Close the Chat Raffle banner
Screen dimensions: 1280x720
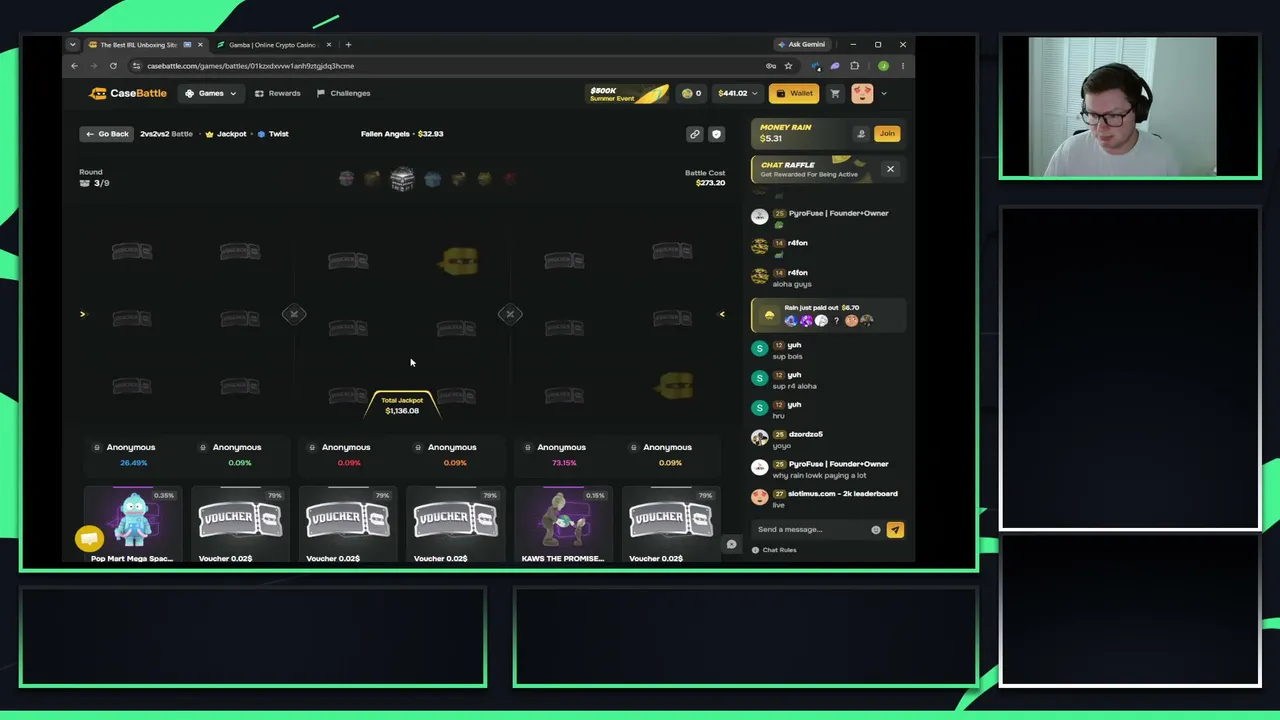[890, 169]
